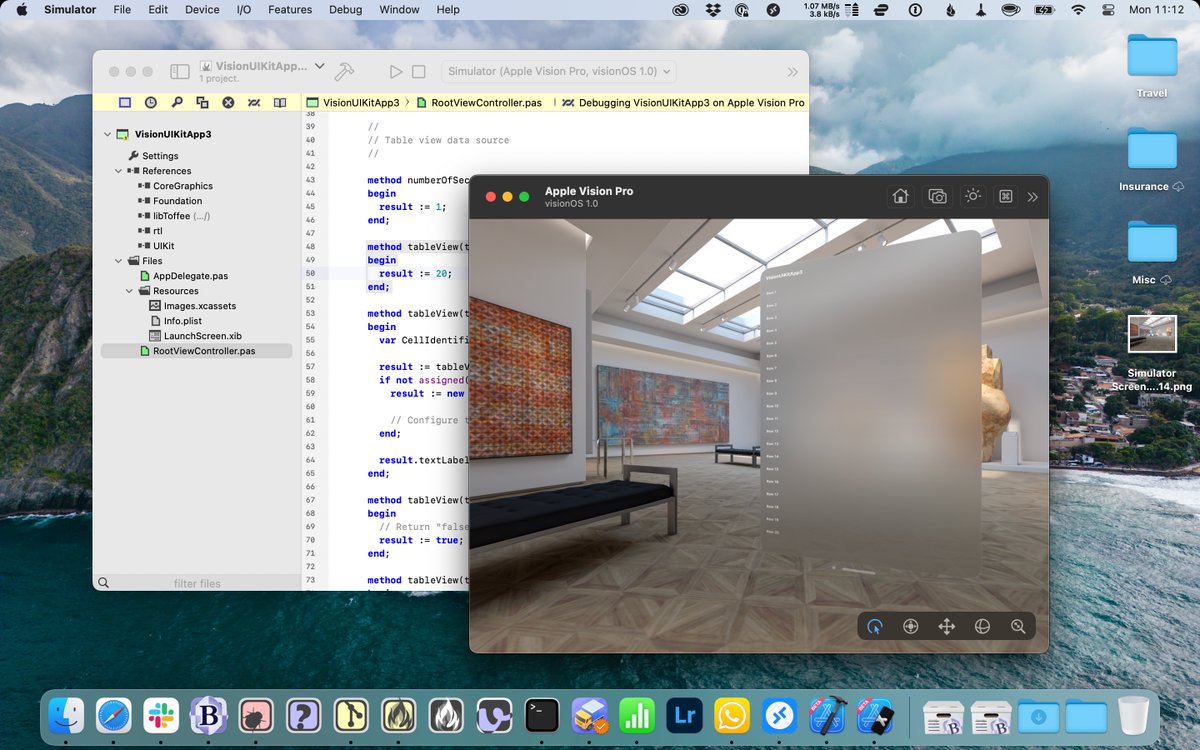
Task: Open the File menu
Action: [122, 9]
